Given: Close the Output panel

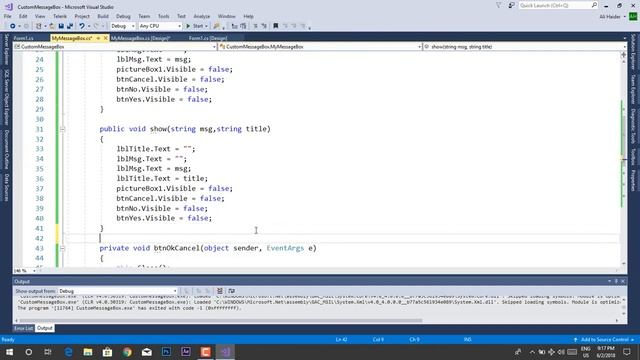Looking at the screenshot, I should click(623, 281).
